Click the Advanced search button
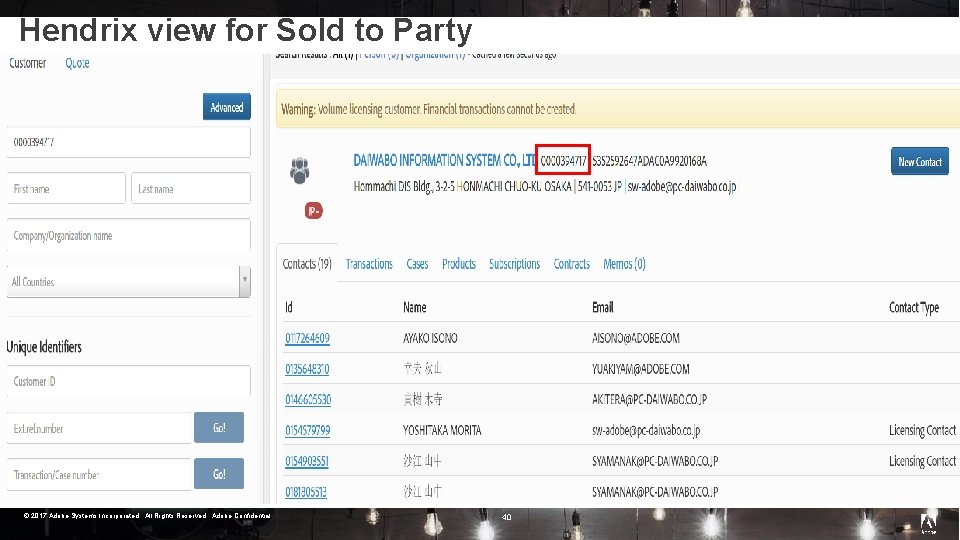The width and height of the screenshot is (960, 540). pos(227,107)
